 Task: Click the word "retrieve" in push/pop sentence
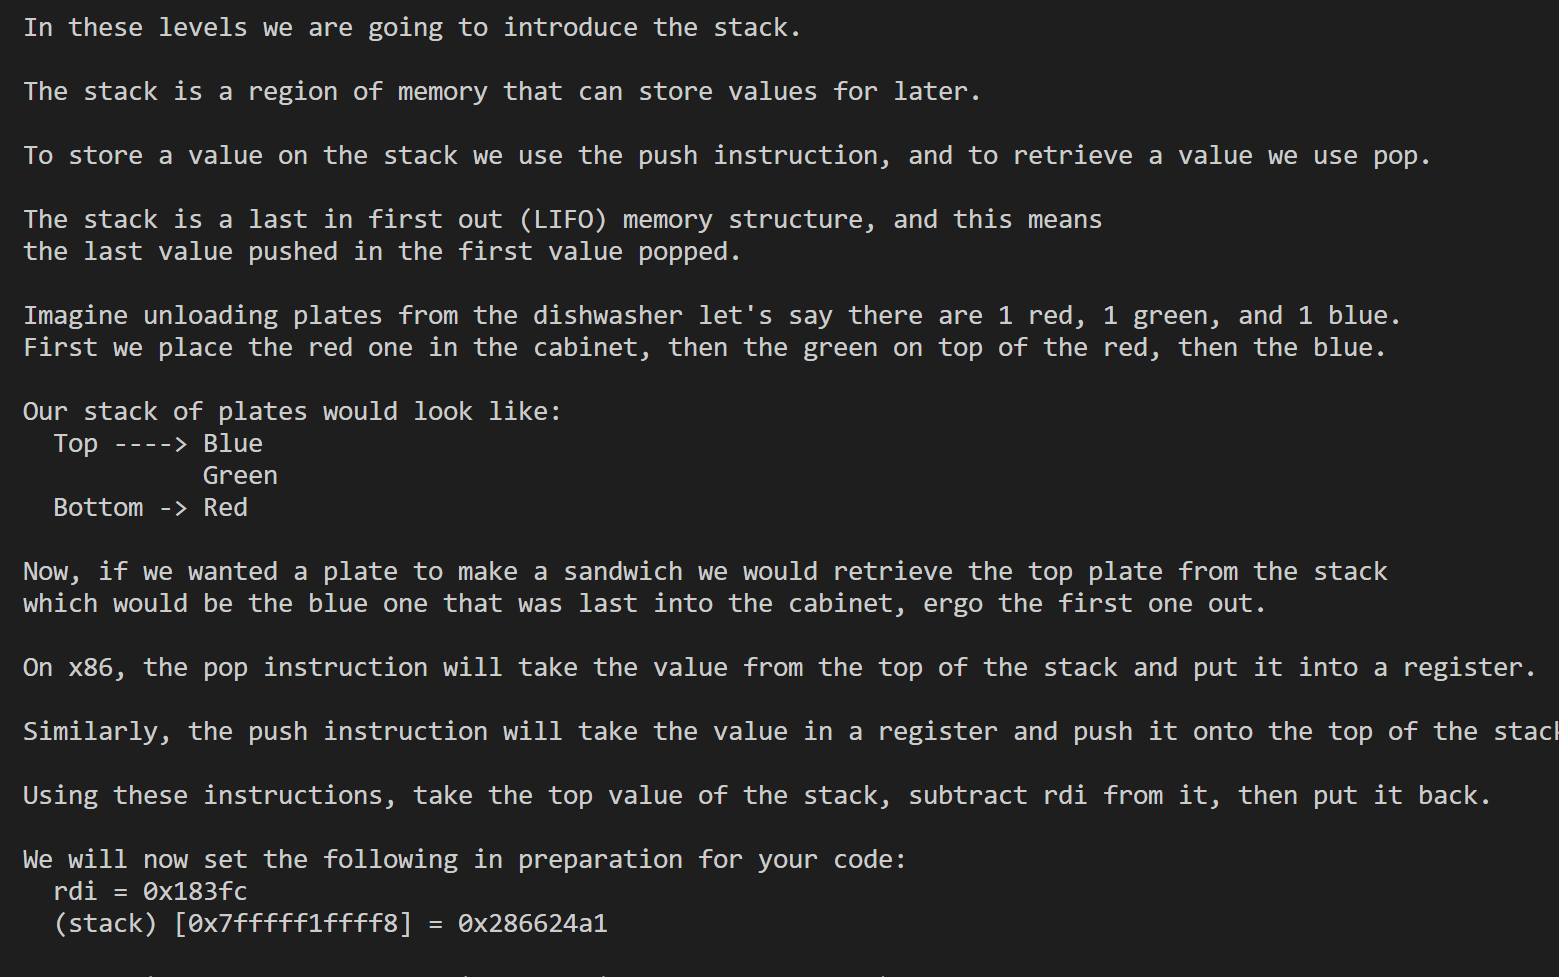[1073, 155]
